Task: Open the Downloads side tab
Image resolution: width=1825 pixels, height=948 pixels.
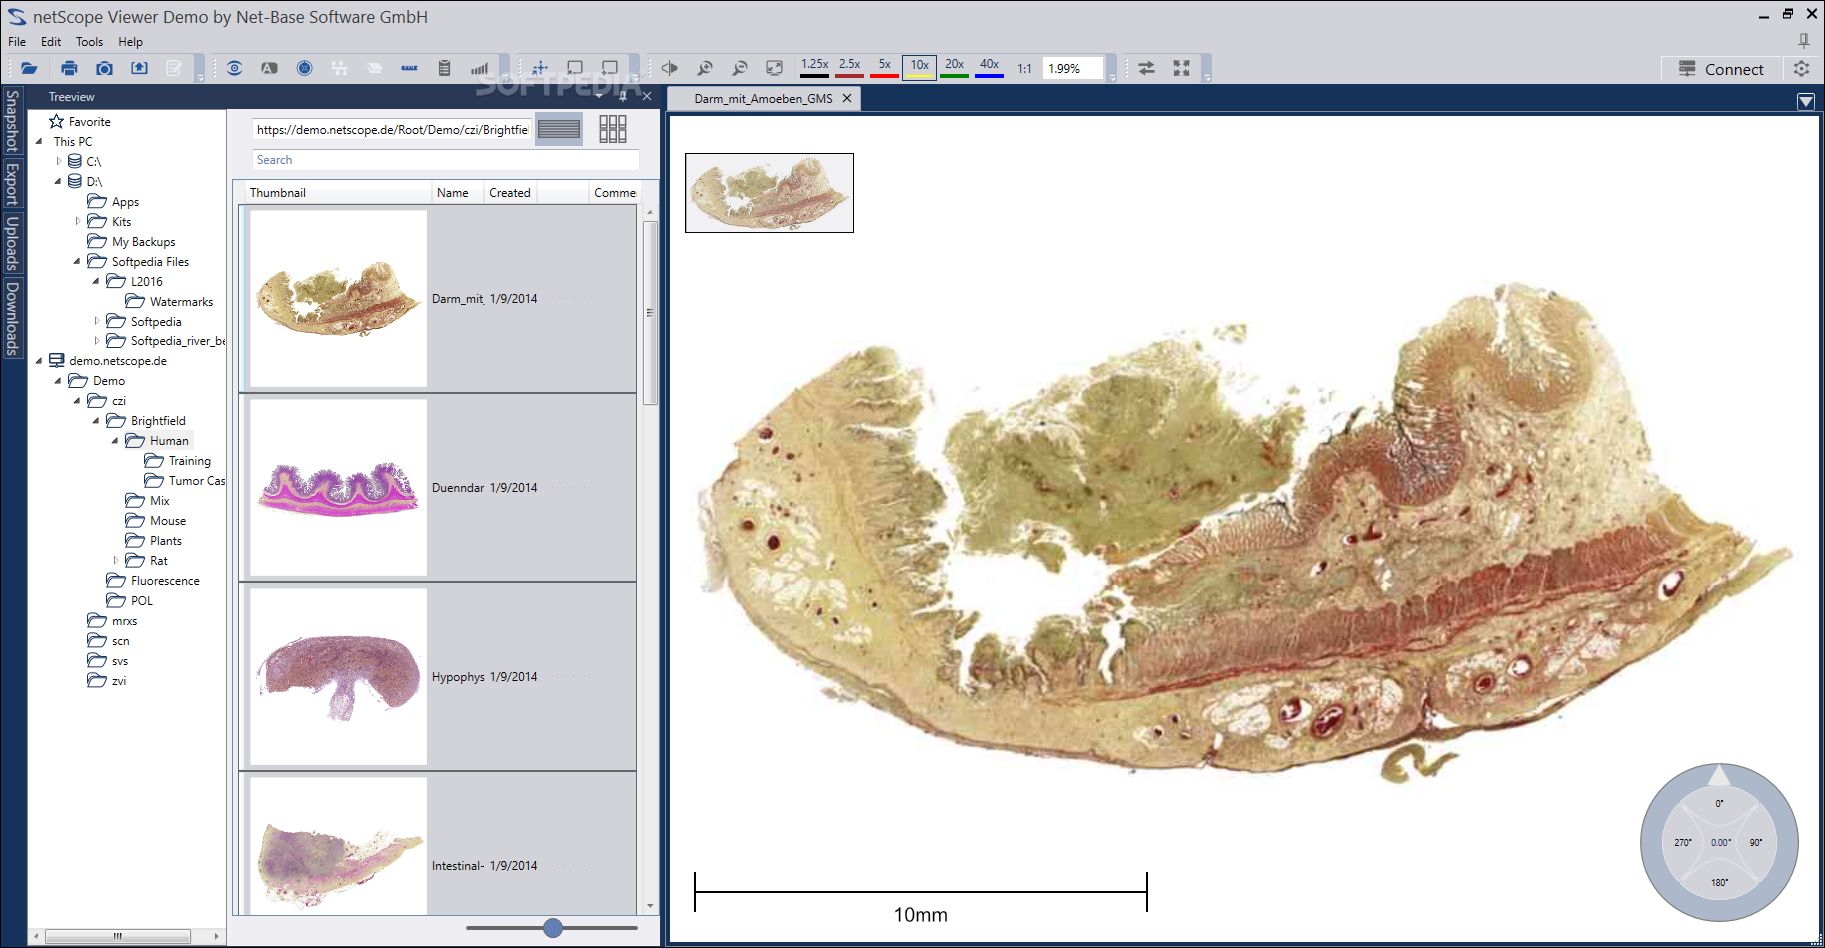Action: (12, 317)
